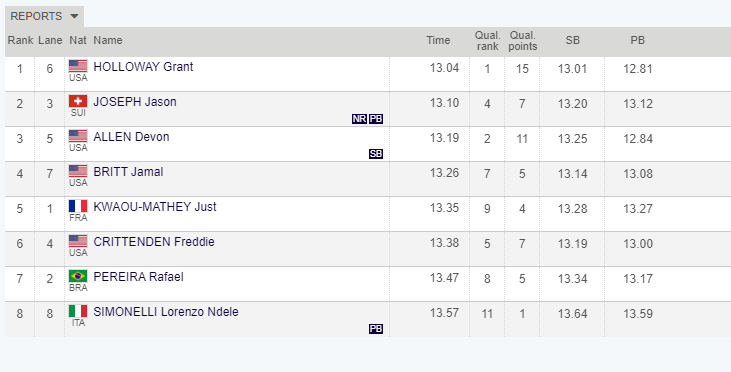Click the Swiss flag beside JOSEPH Jason

coord(78,101)
